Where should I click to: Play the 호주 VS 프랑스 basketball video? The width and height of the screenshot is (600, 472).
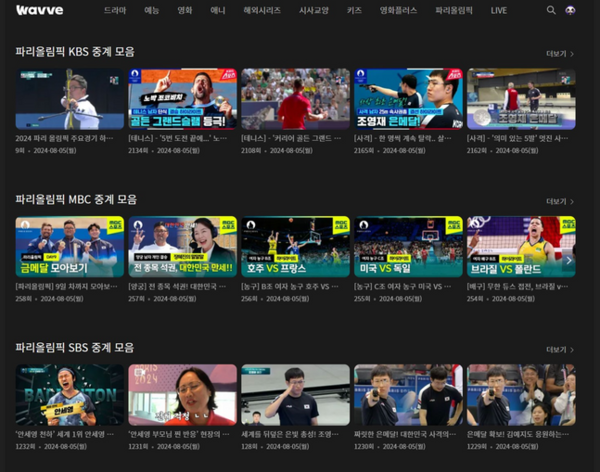(295, 247)
